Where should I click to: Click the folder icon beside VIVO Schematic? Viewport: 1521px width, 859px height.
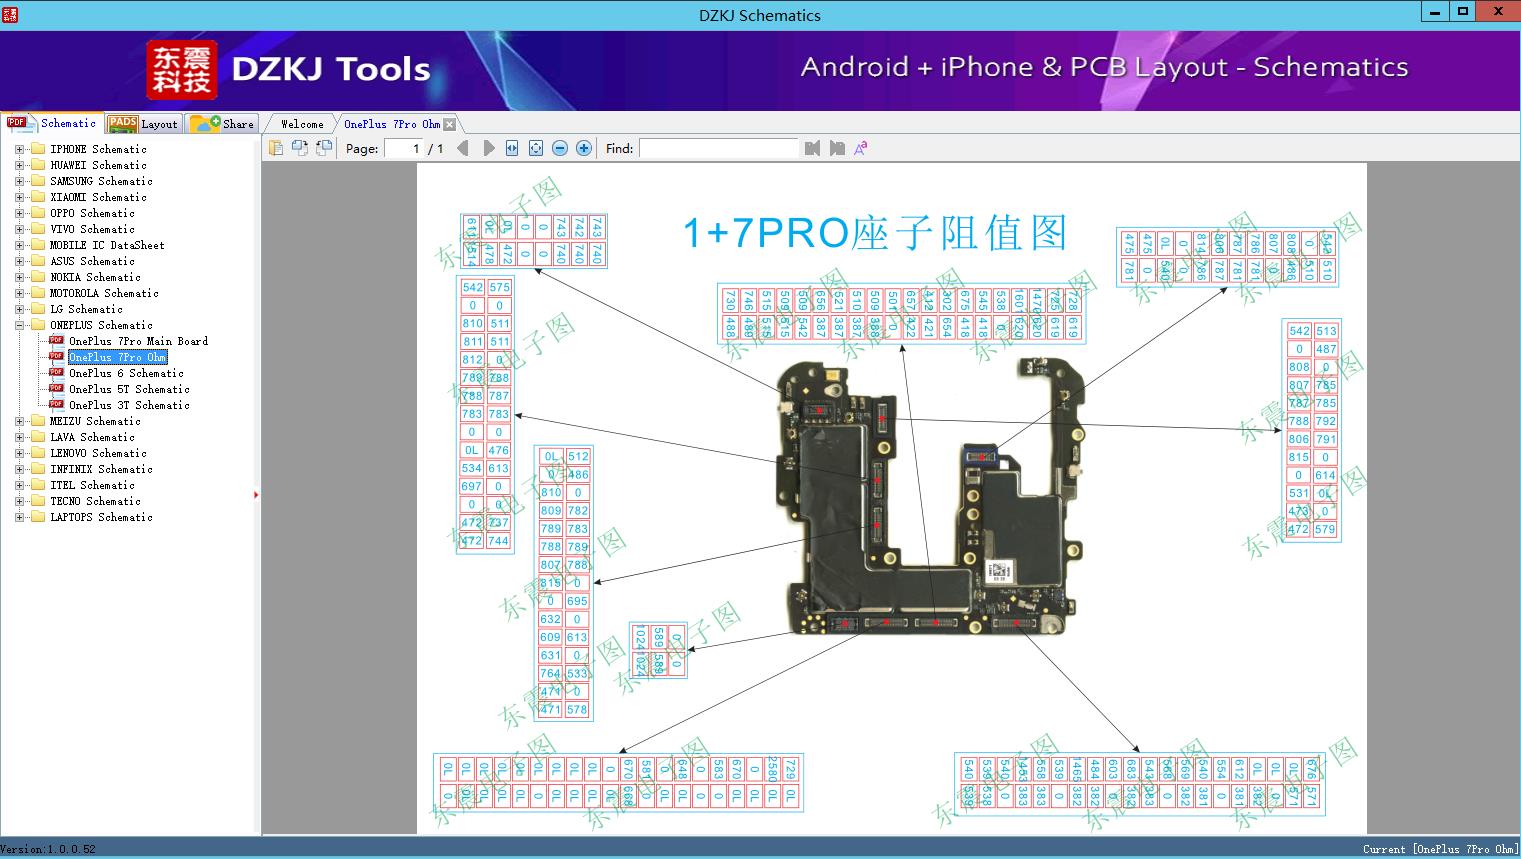(38, 229)
